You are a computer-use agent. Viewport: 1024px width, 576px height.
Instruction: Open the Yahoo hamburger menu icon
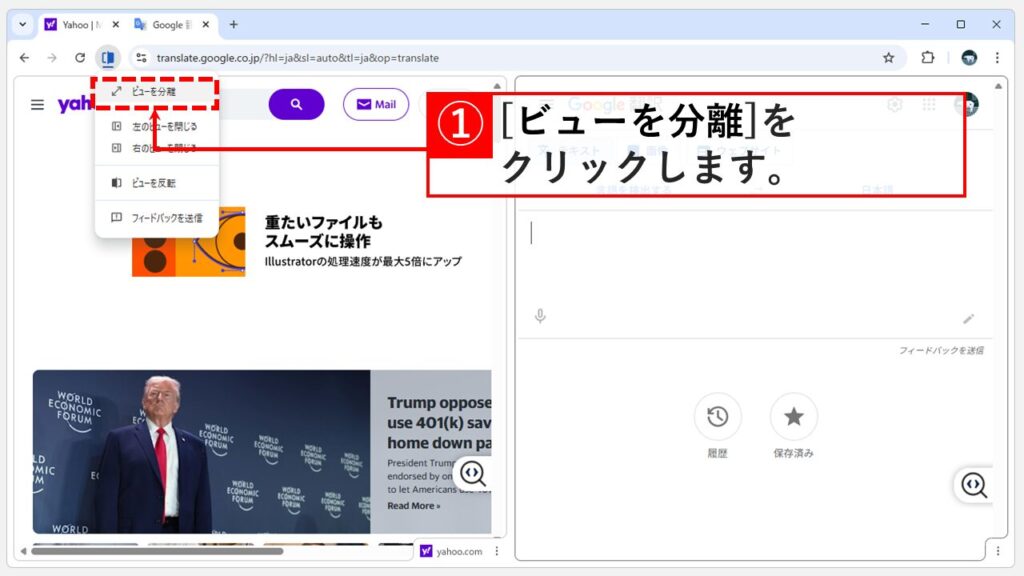pyautogui.click(x=37, y=104)
